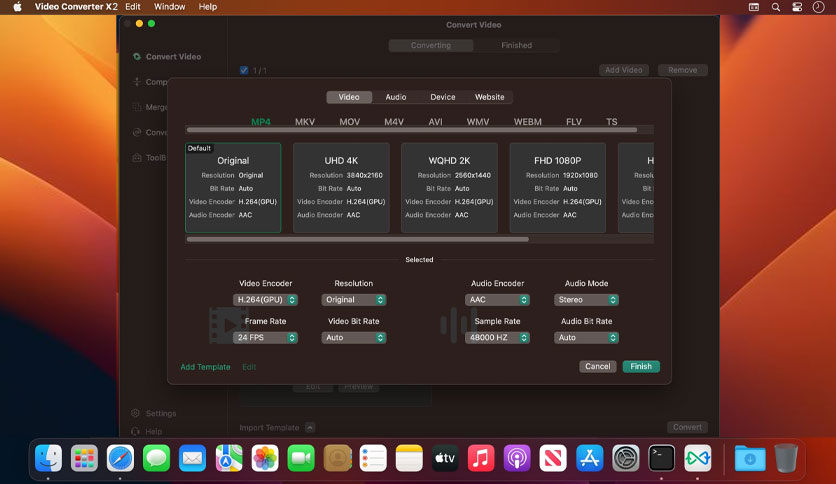Open Messages app in dock
836x484 pixels.
point(156,458)
